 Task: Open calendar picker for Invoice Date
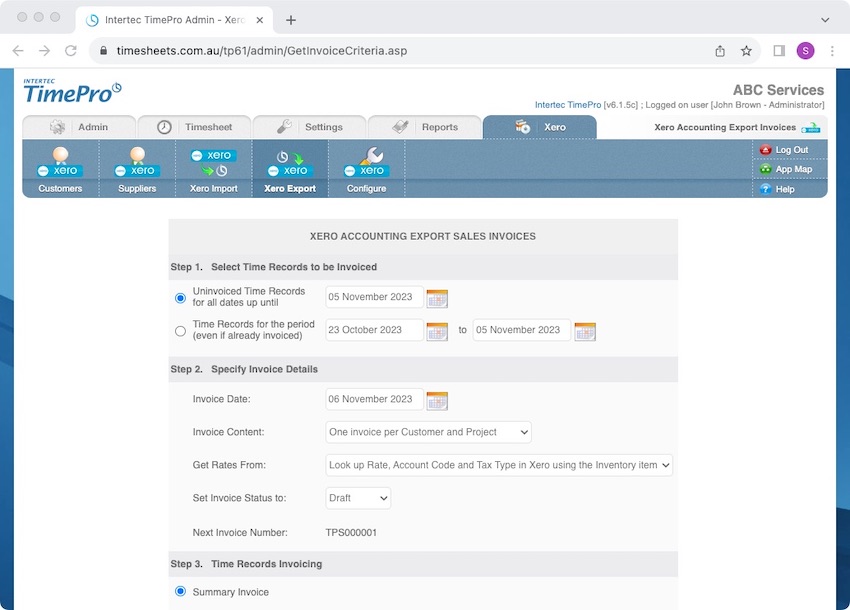tap(437, 401)
